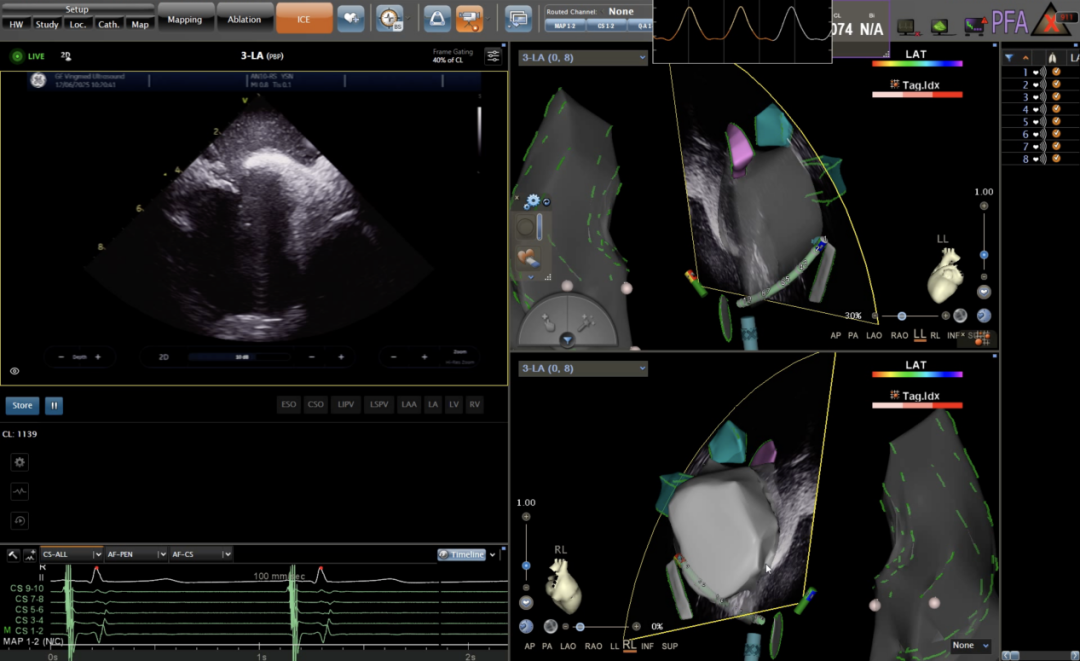This screenshot has height=661, width=1080.
Task: Expand the arrow next to Timeline
Action: click(x=493, y=554)
